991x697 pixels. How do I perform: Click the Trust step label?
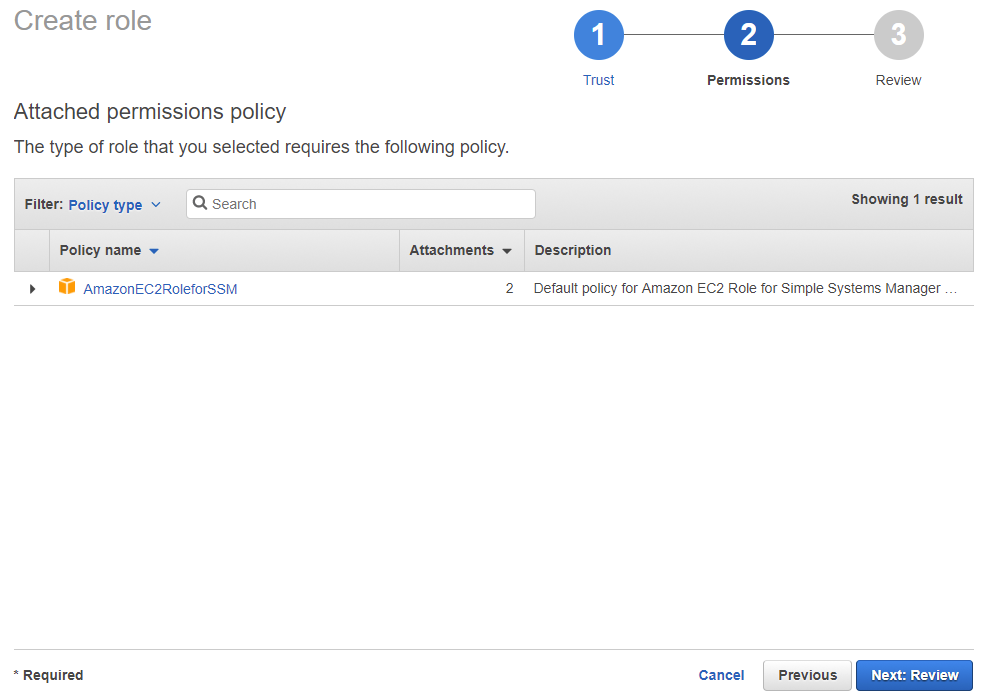[598, 80]
